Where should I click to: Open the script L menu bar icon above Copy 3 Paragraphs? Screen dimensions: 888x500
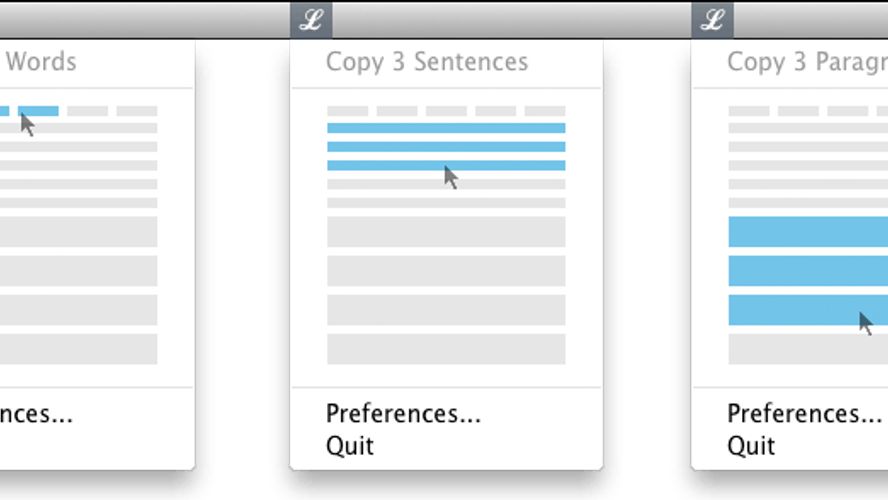click(712, 19)
